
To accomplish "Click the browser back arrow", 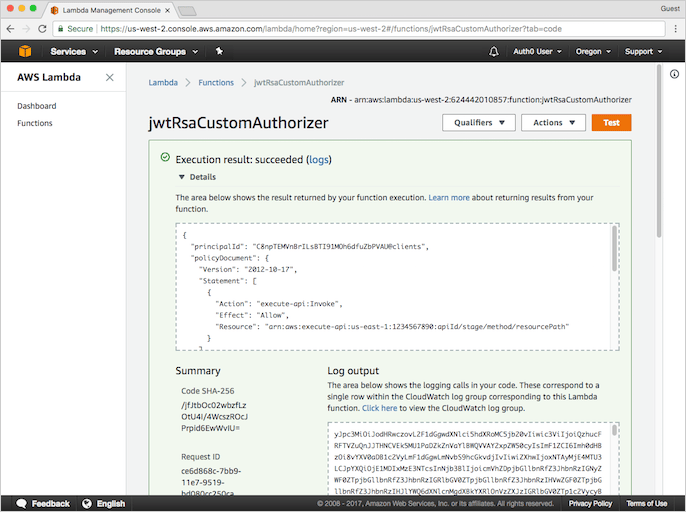I will coord(10,29).
